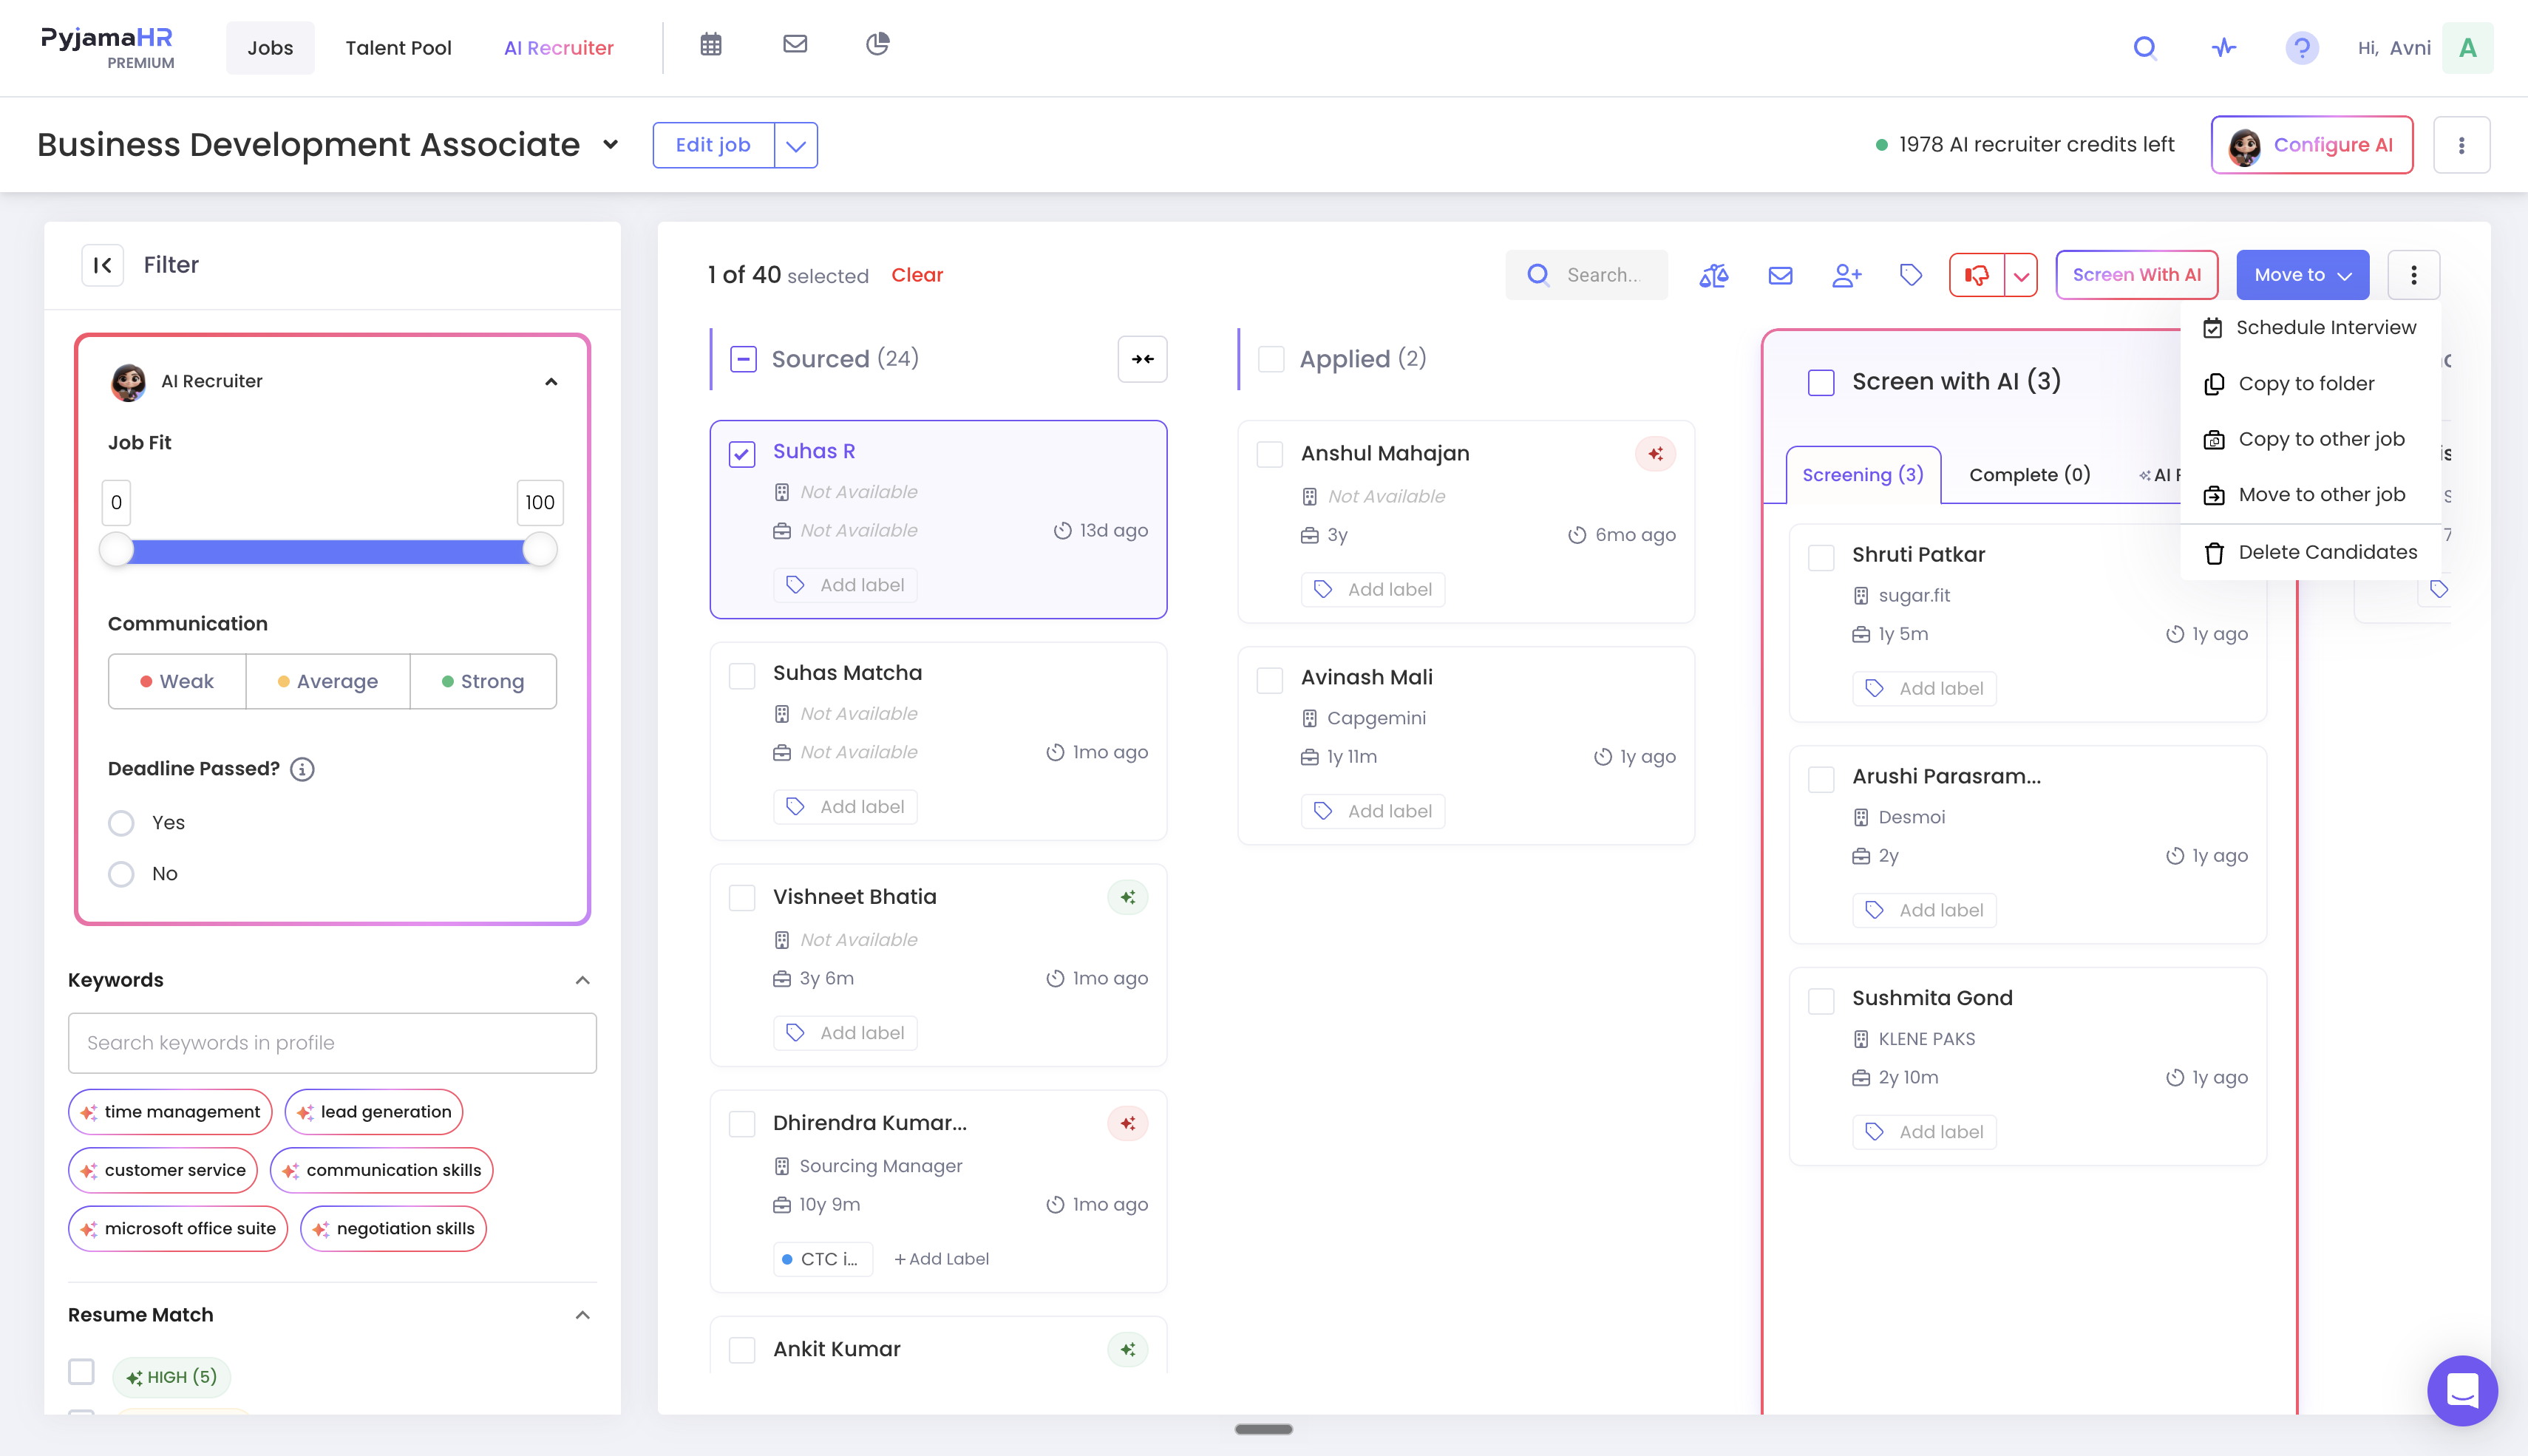Collapse the filter panel with arrow icon
2528x1456 pixels.
point(102,265)
